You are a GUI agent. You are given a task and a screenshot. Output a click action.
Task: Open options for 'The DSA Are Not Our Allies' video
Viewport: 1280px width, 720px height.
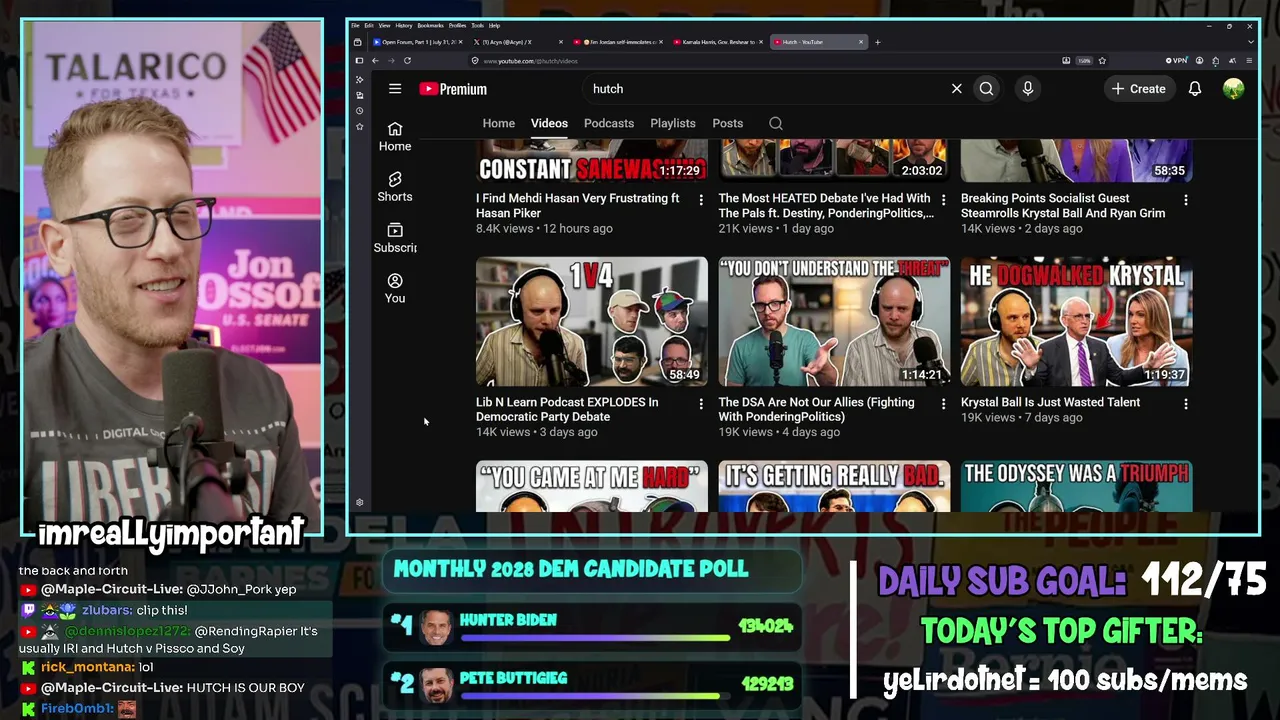click(943, 404)
